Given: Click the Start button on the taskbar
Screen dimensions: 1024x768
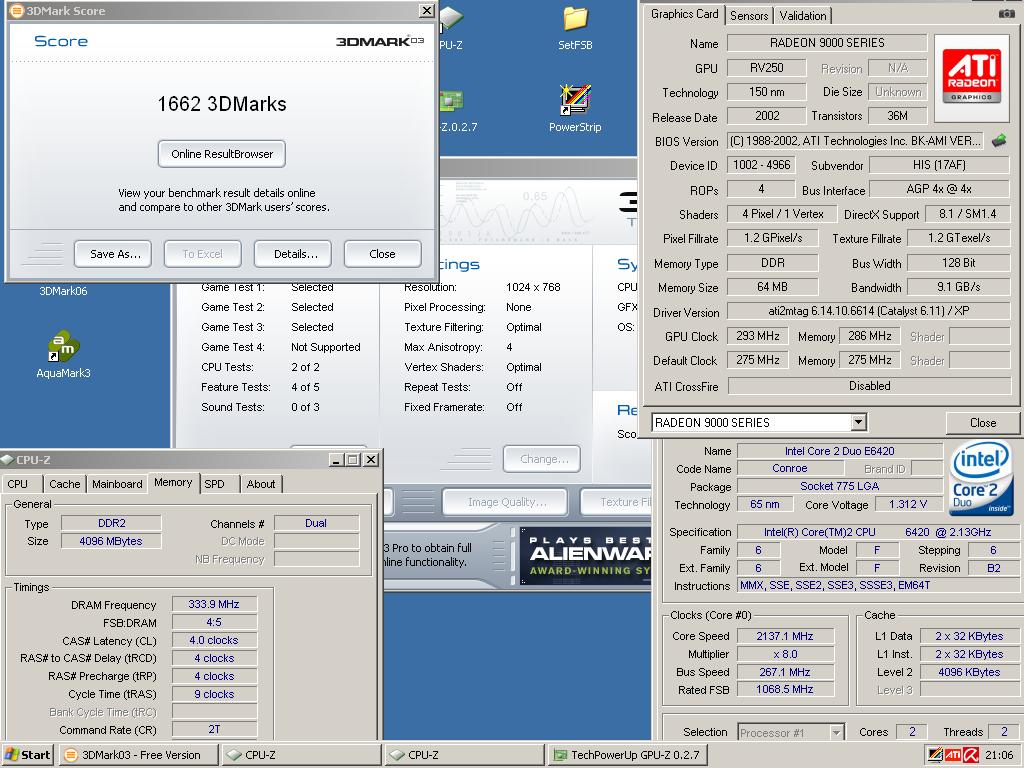Looking at the screenshot, I should pyautogui.click(x=27, y=755).
